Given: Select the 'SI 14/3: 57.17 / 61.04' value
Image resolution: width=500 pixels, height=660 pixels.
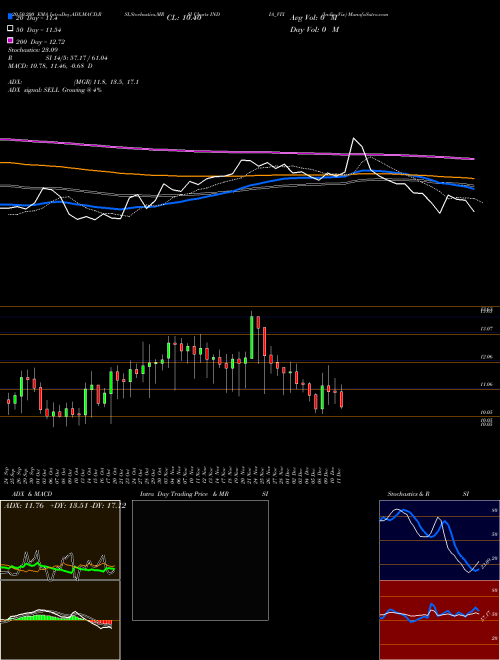Looking at the screenshot, I should pyautogui.click(x=77, y=58).
